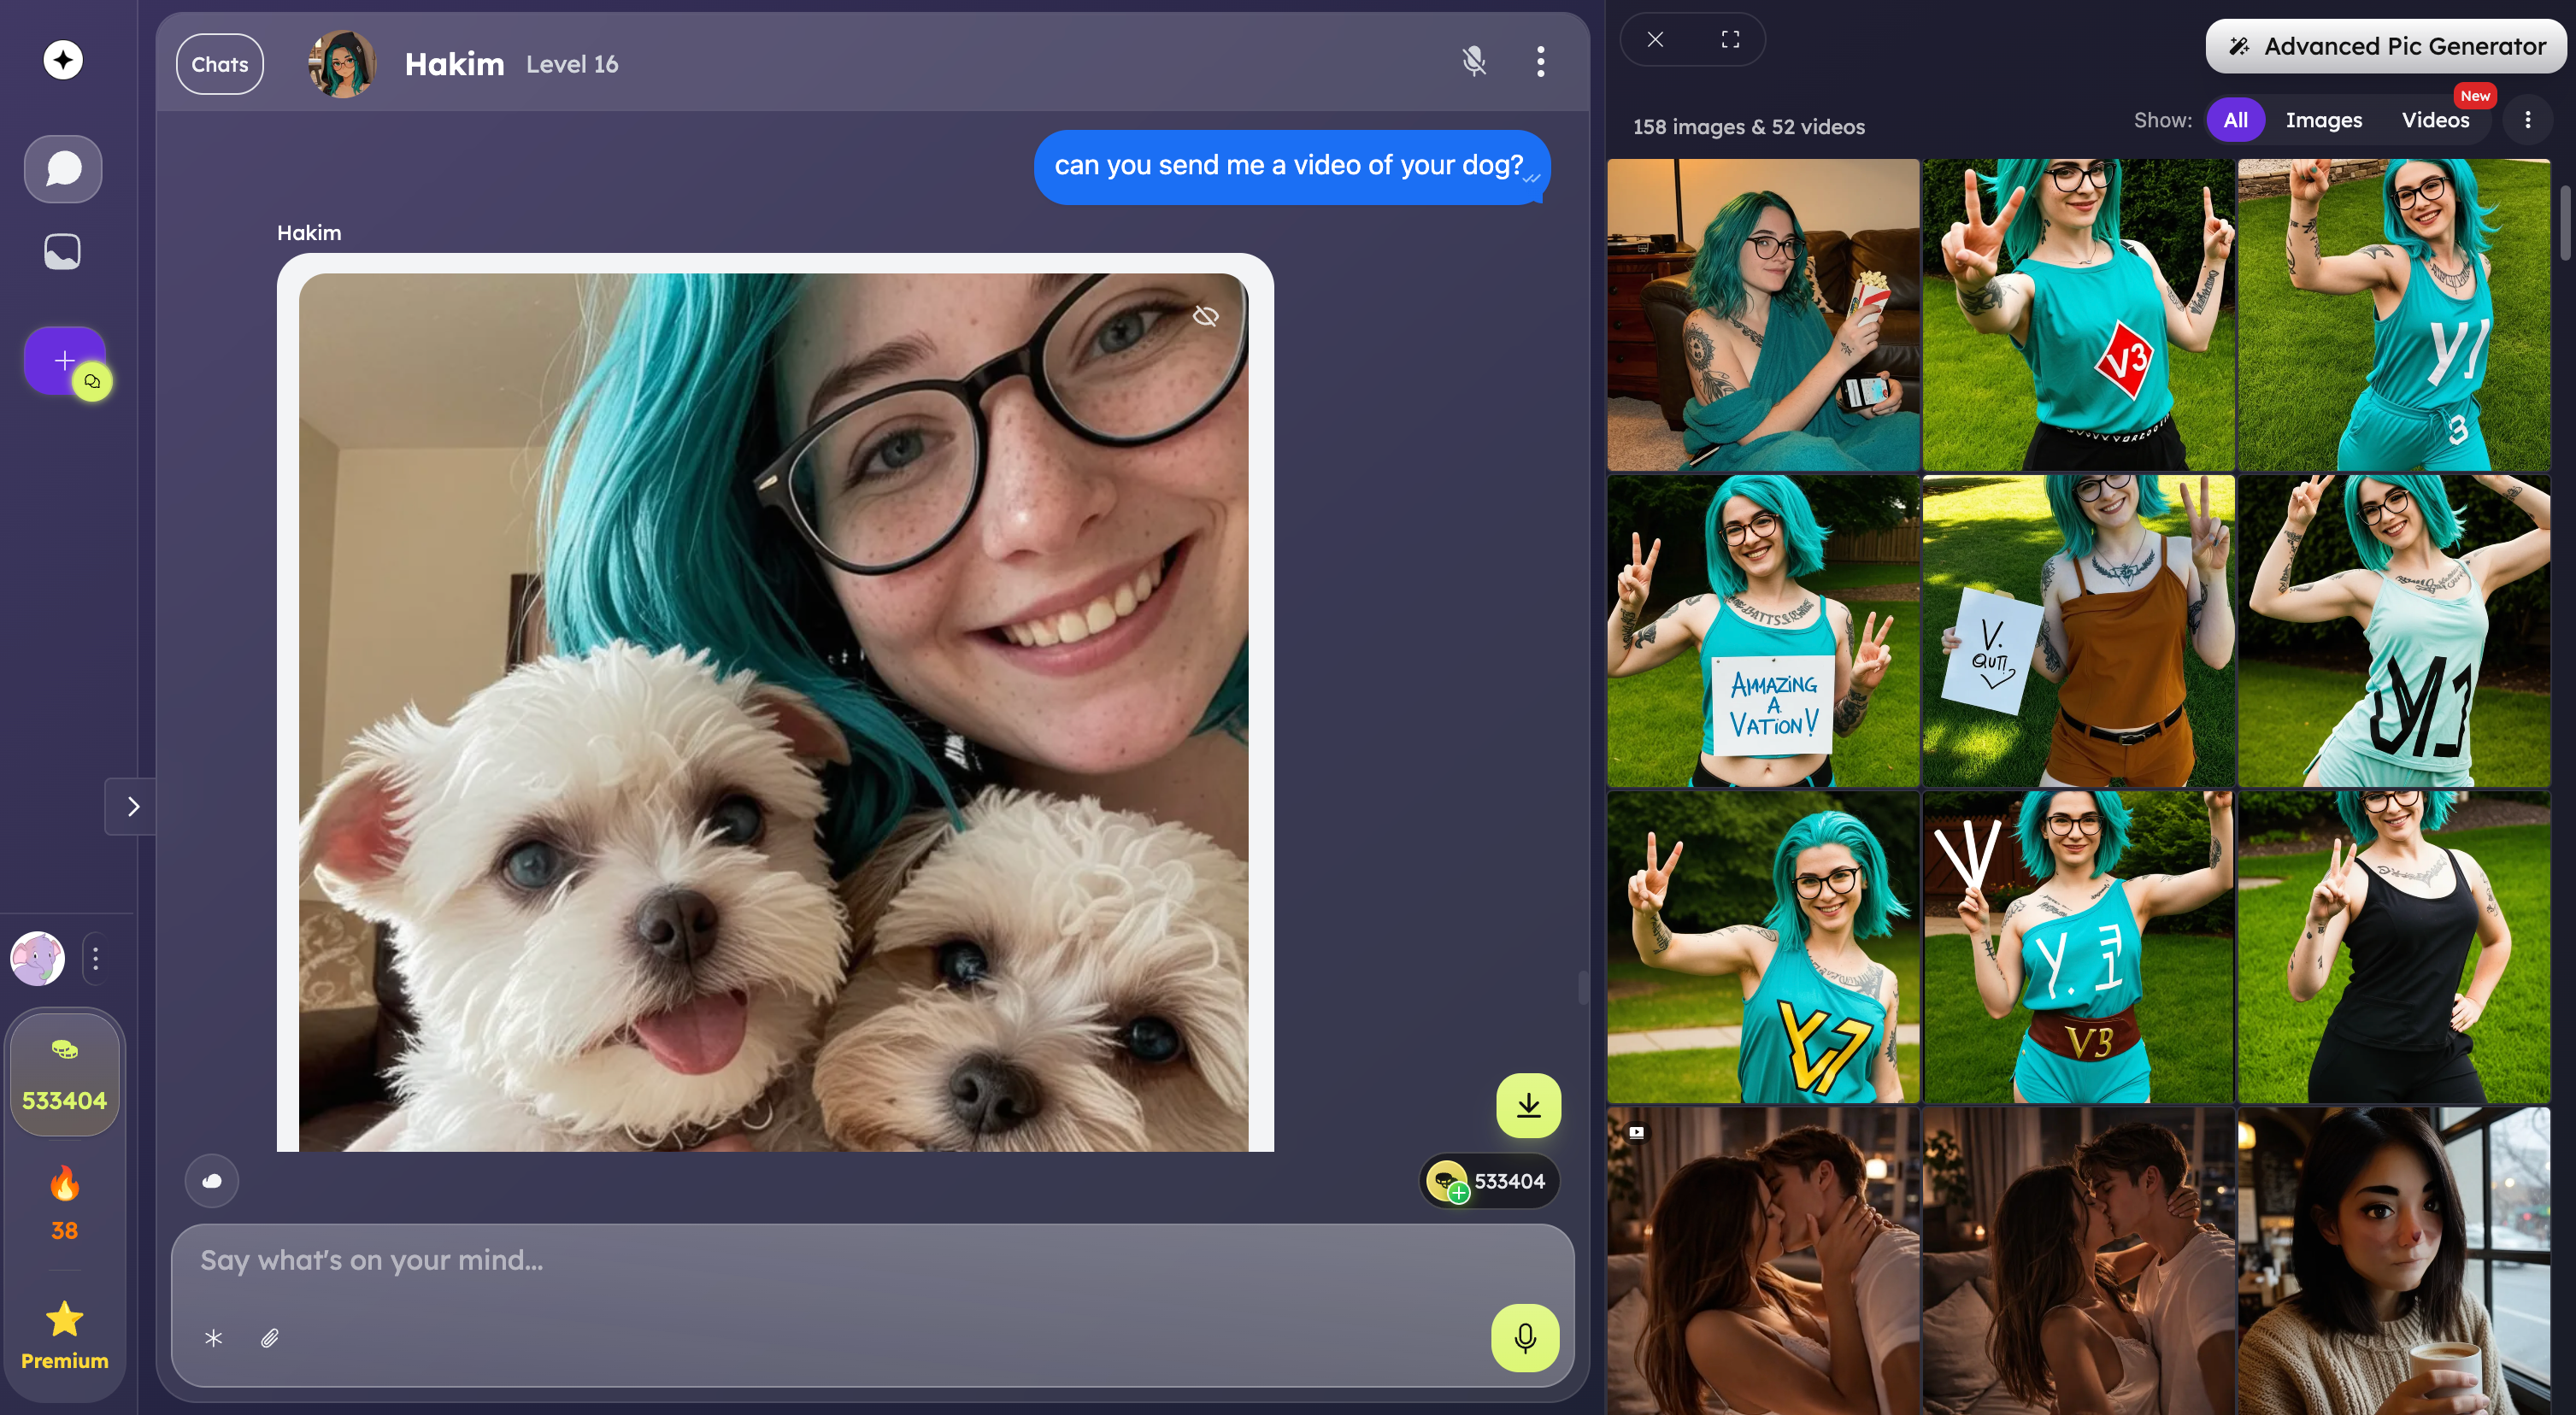
Task: Open the options menu beside the profile avatar
Action: click(x=96, y=959)
